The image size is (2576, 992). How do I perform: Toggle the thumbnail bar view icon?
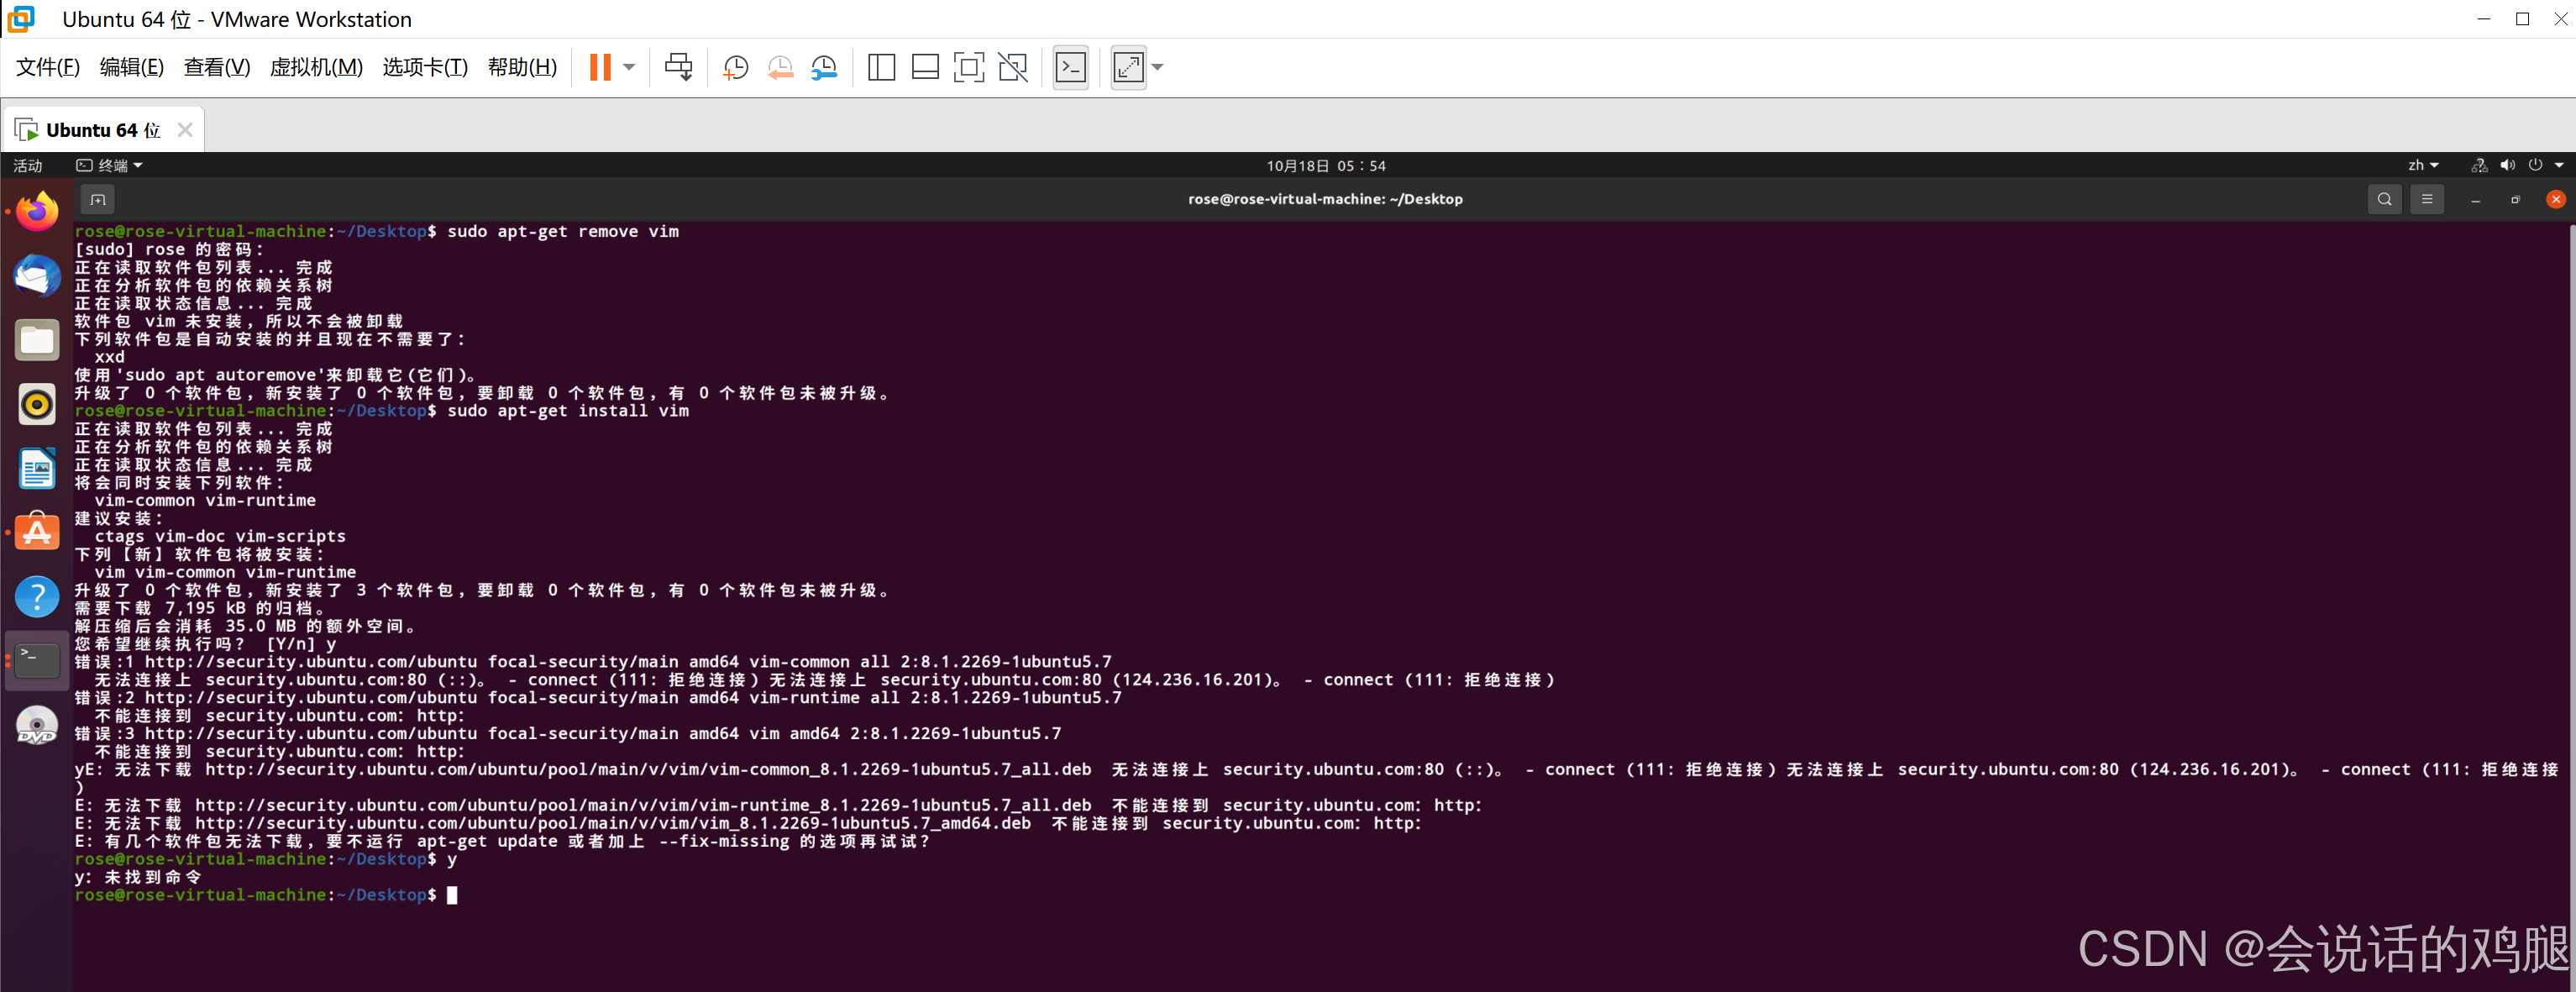925,67
